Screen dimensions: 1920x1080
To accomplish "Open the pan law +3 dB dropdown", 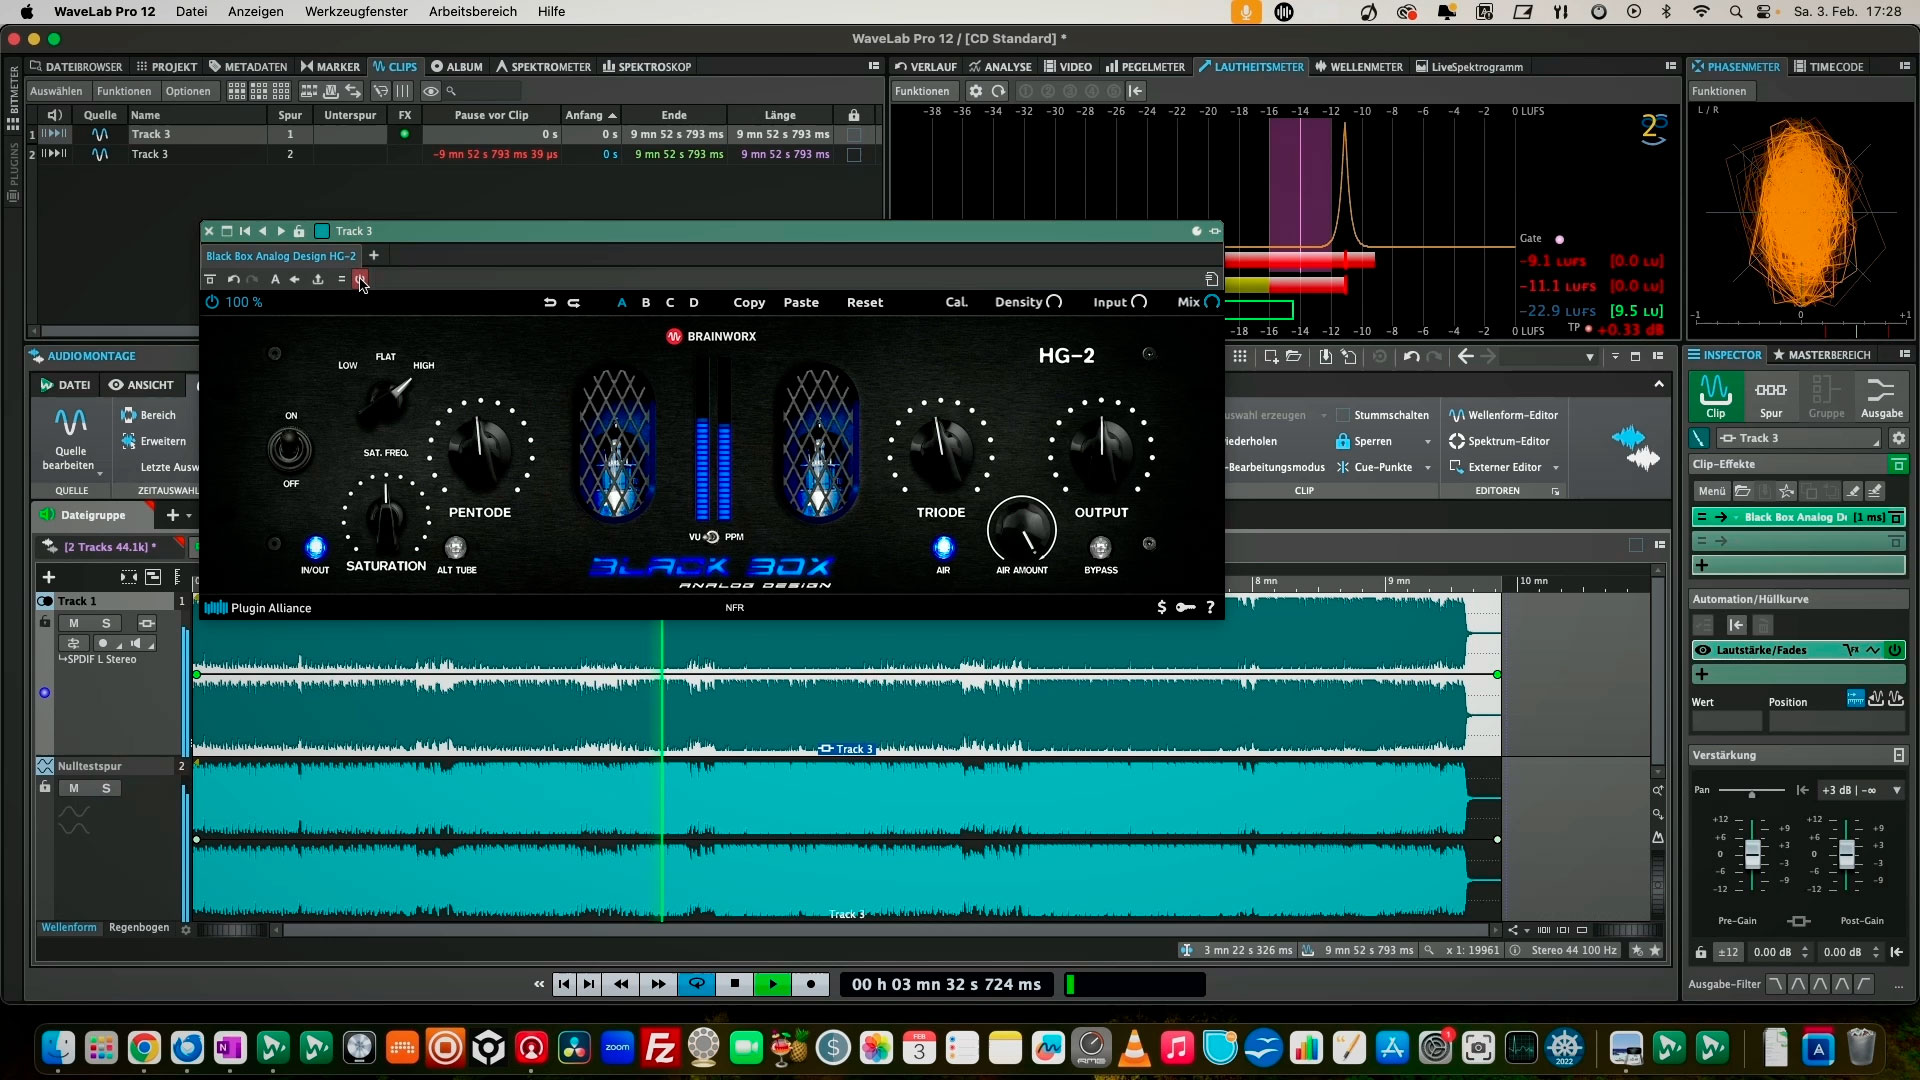I will (x=1861, y=790).
